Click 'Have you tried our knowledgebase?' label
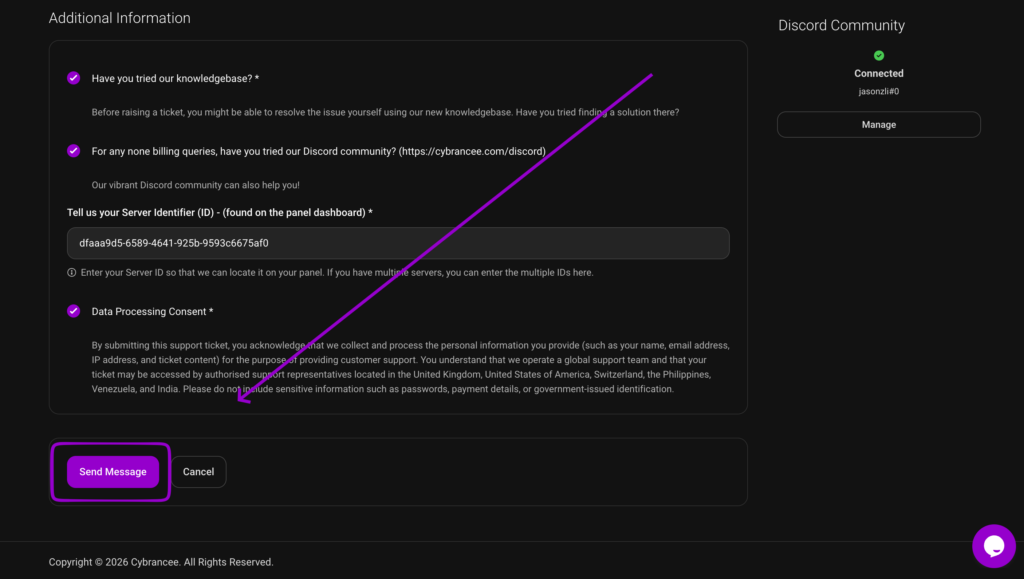This screenshot has height=579, width=1024. 175,78
